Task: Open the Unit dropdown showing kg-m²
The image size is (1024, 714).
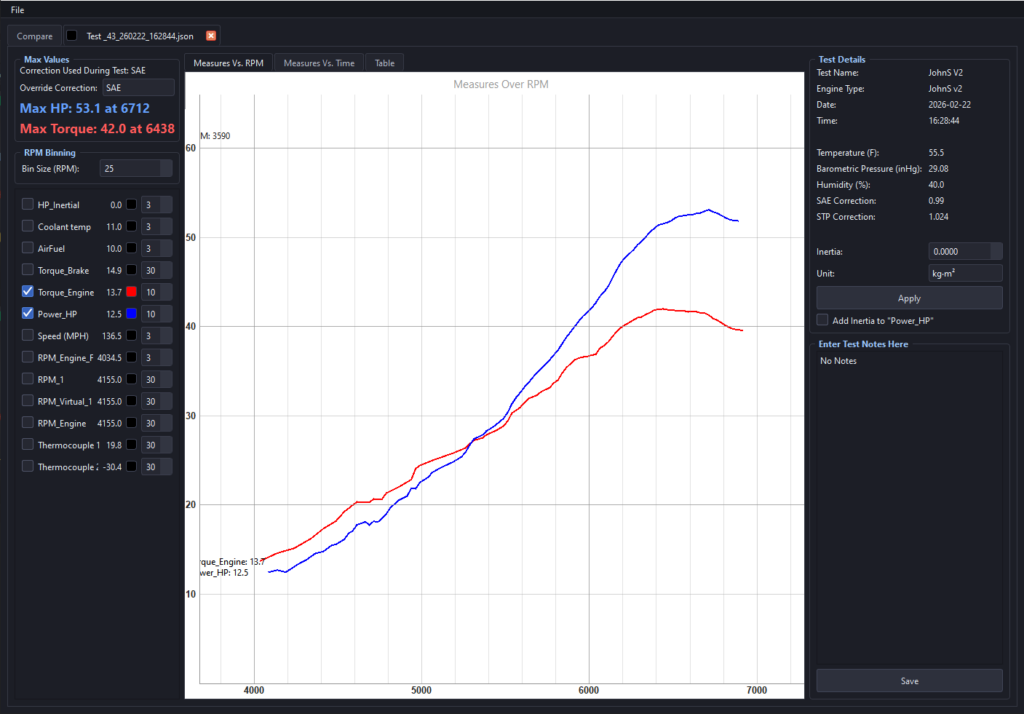Action: (964, 272)
